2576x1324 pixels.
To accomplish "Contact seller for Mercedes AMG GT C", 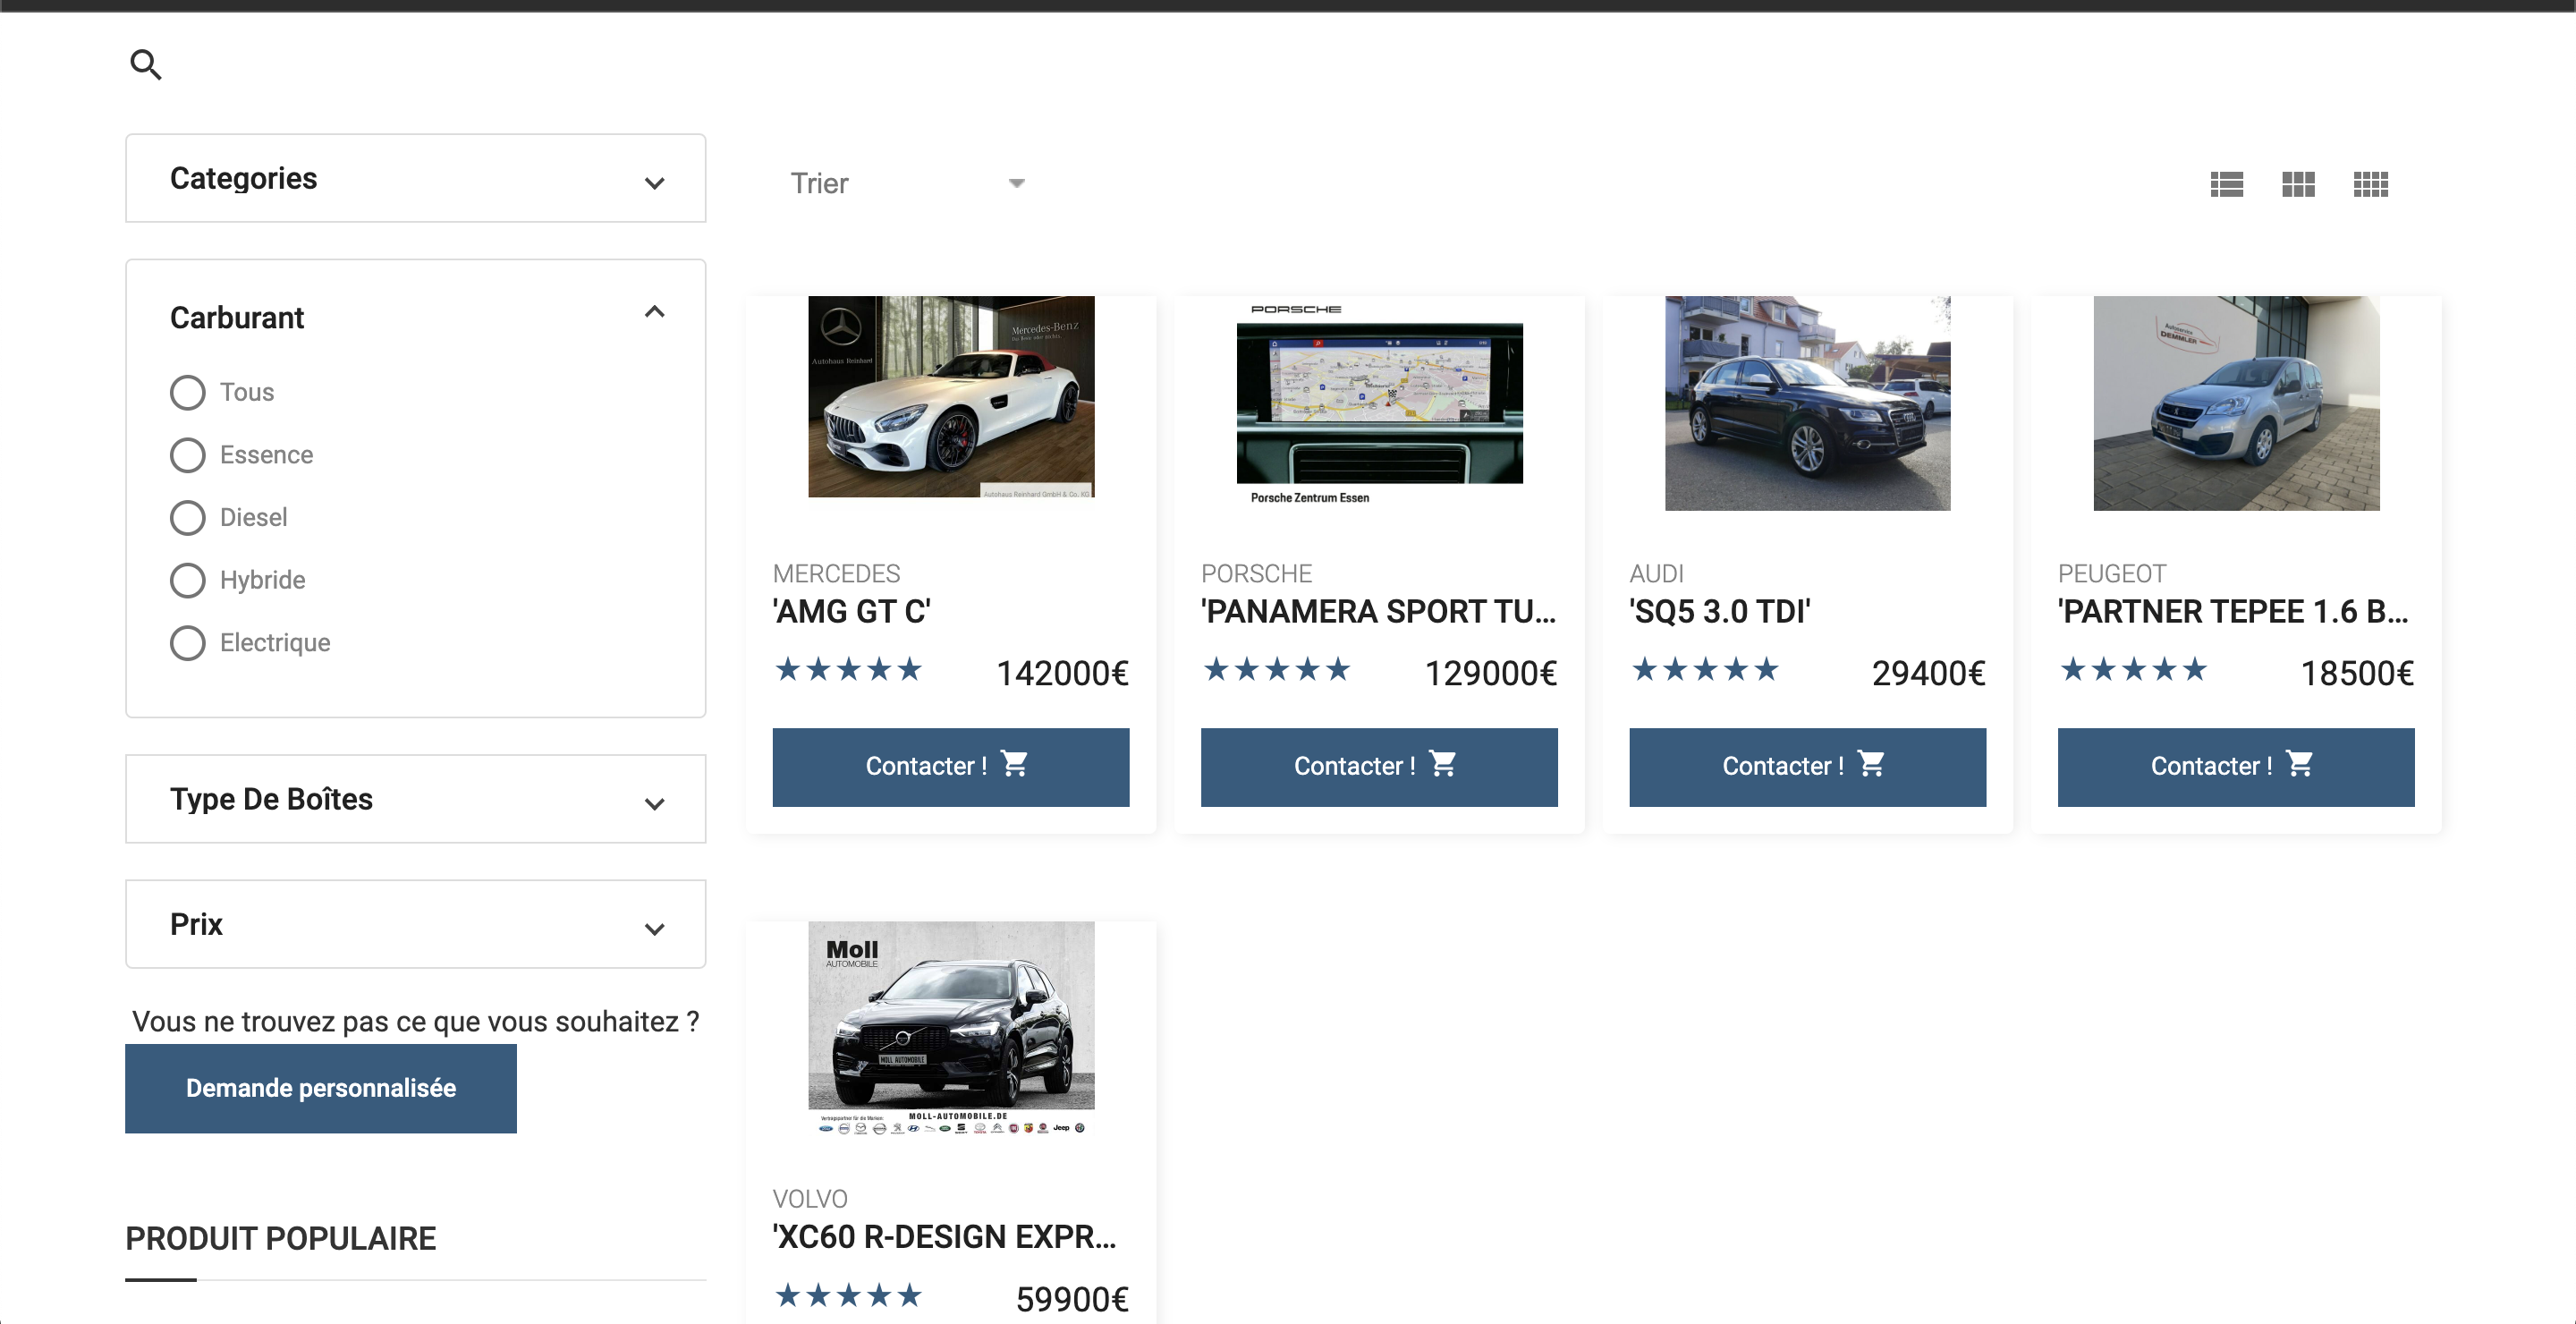I will (x=951, y=767).
